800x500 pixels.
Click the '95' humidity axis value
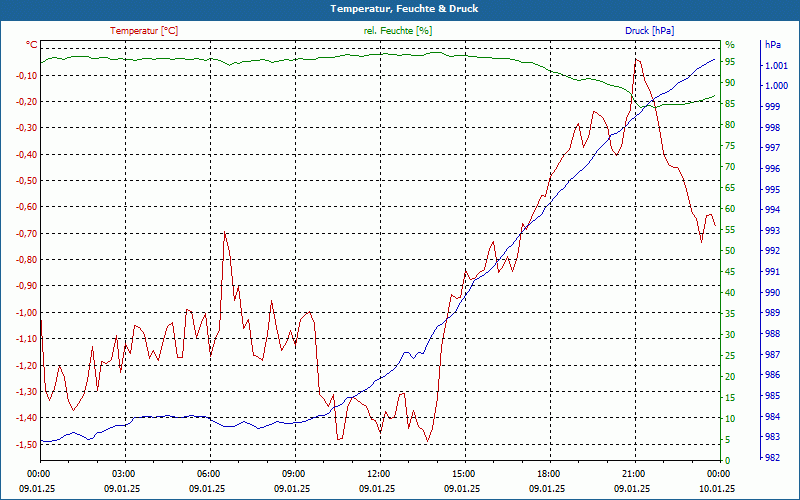(x=730, y=62)
